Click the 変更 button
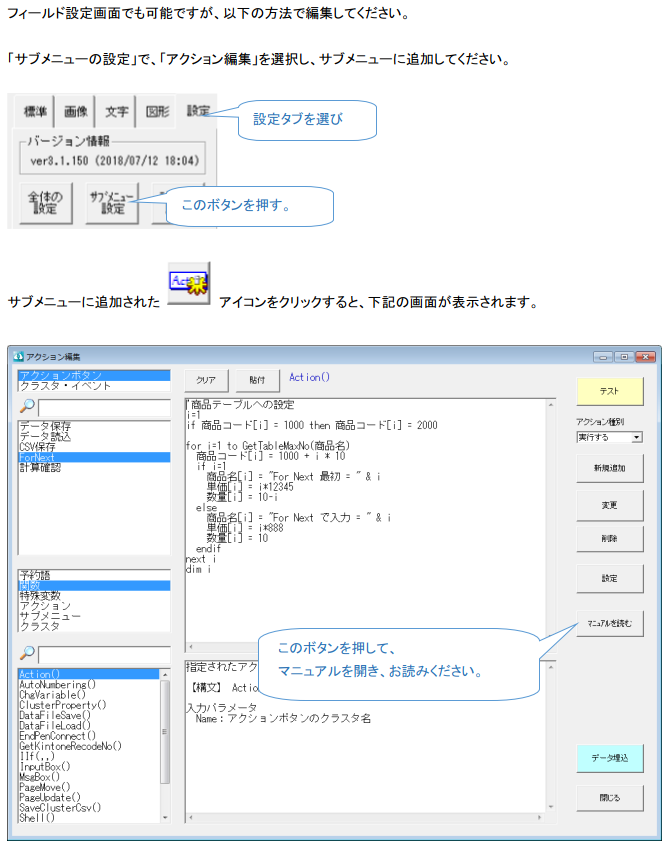This screenshot has width=665, height=845. tap(609, 505)
